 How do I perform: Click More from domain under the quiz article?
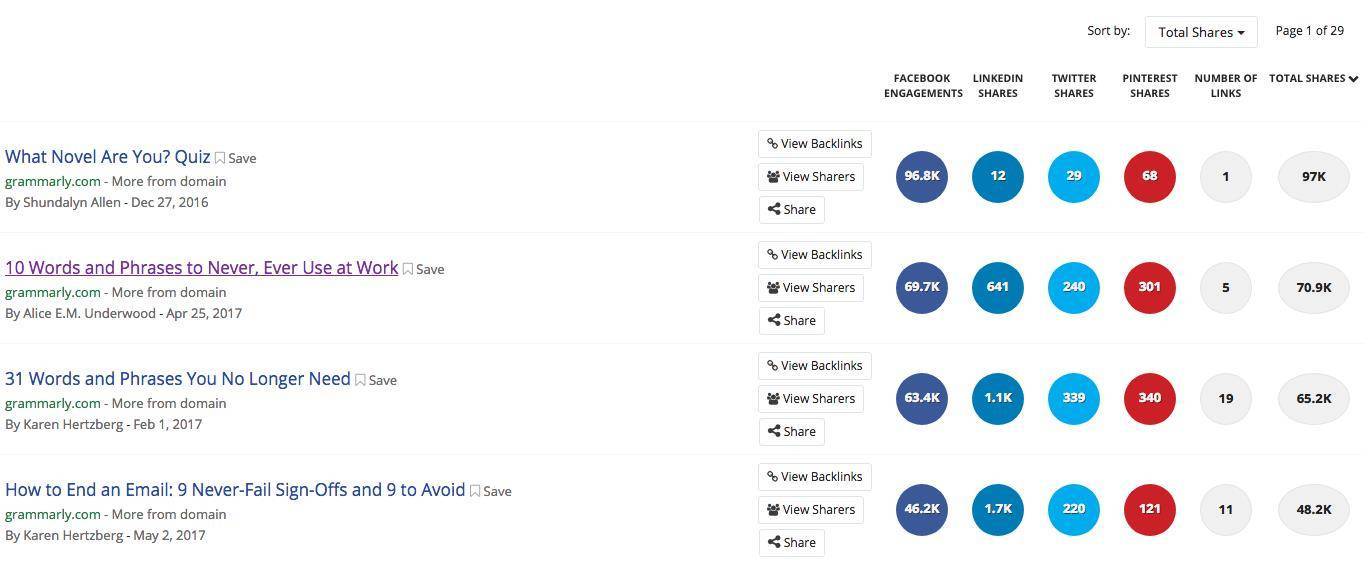[169, 181]
